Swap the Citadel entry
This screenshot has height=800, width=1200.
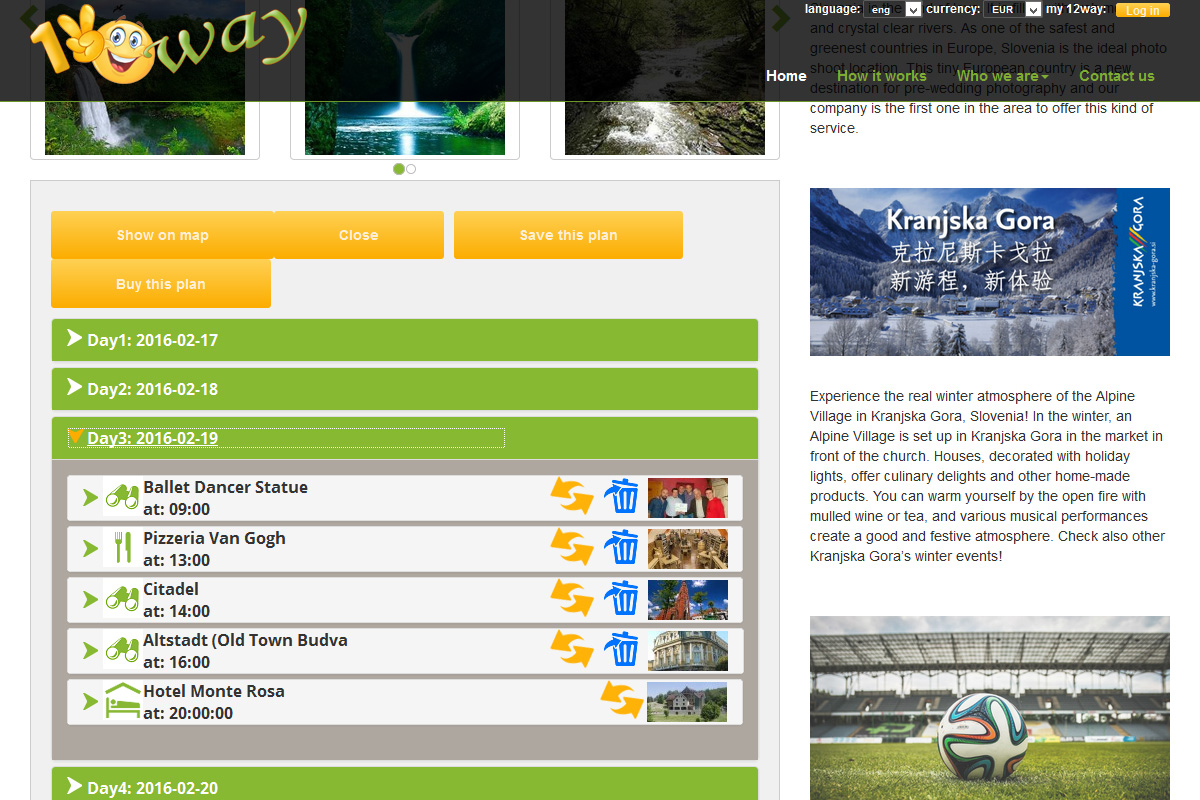[572, 598]
